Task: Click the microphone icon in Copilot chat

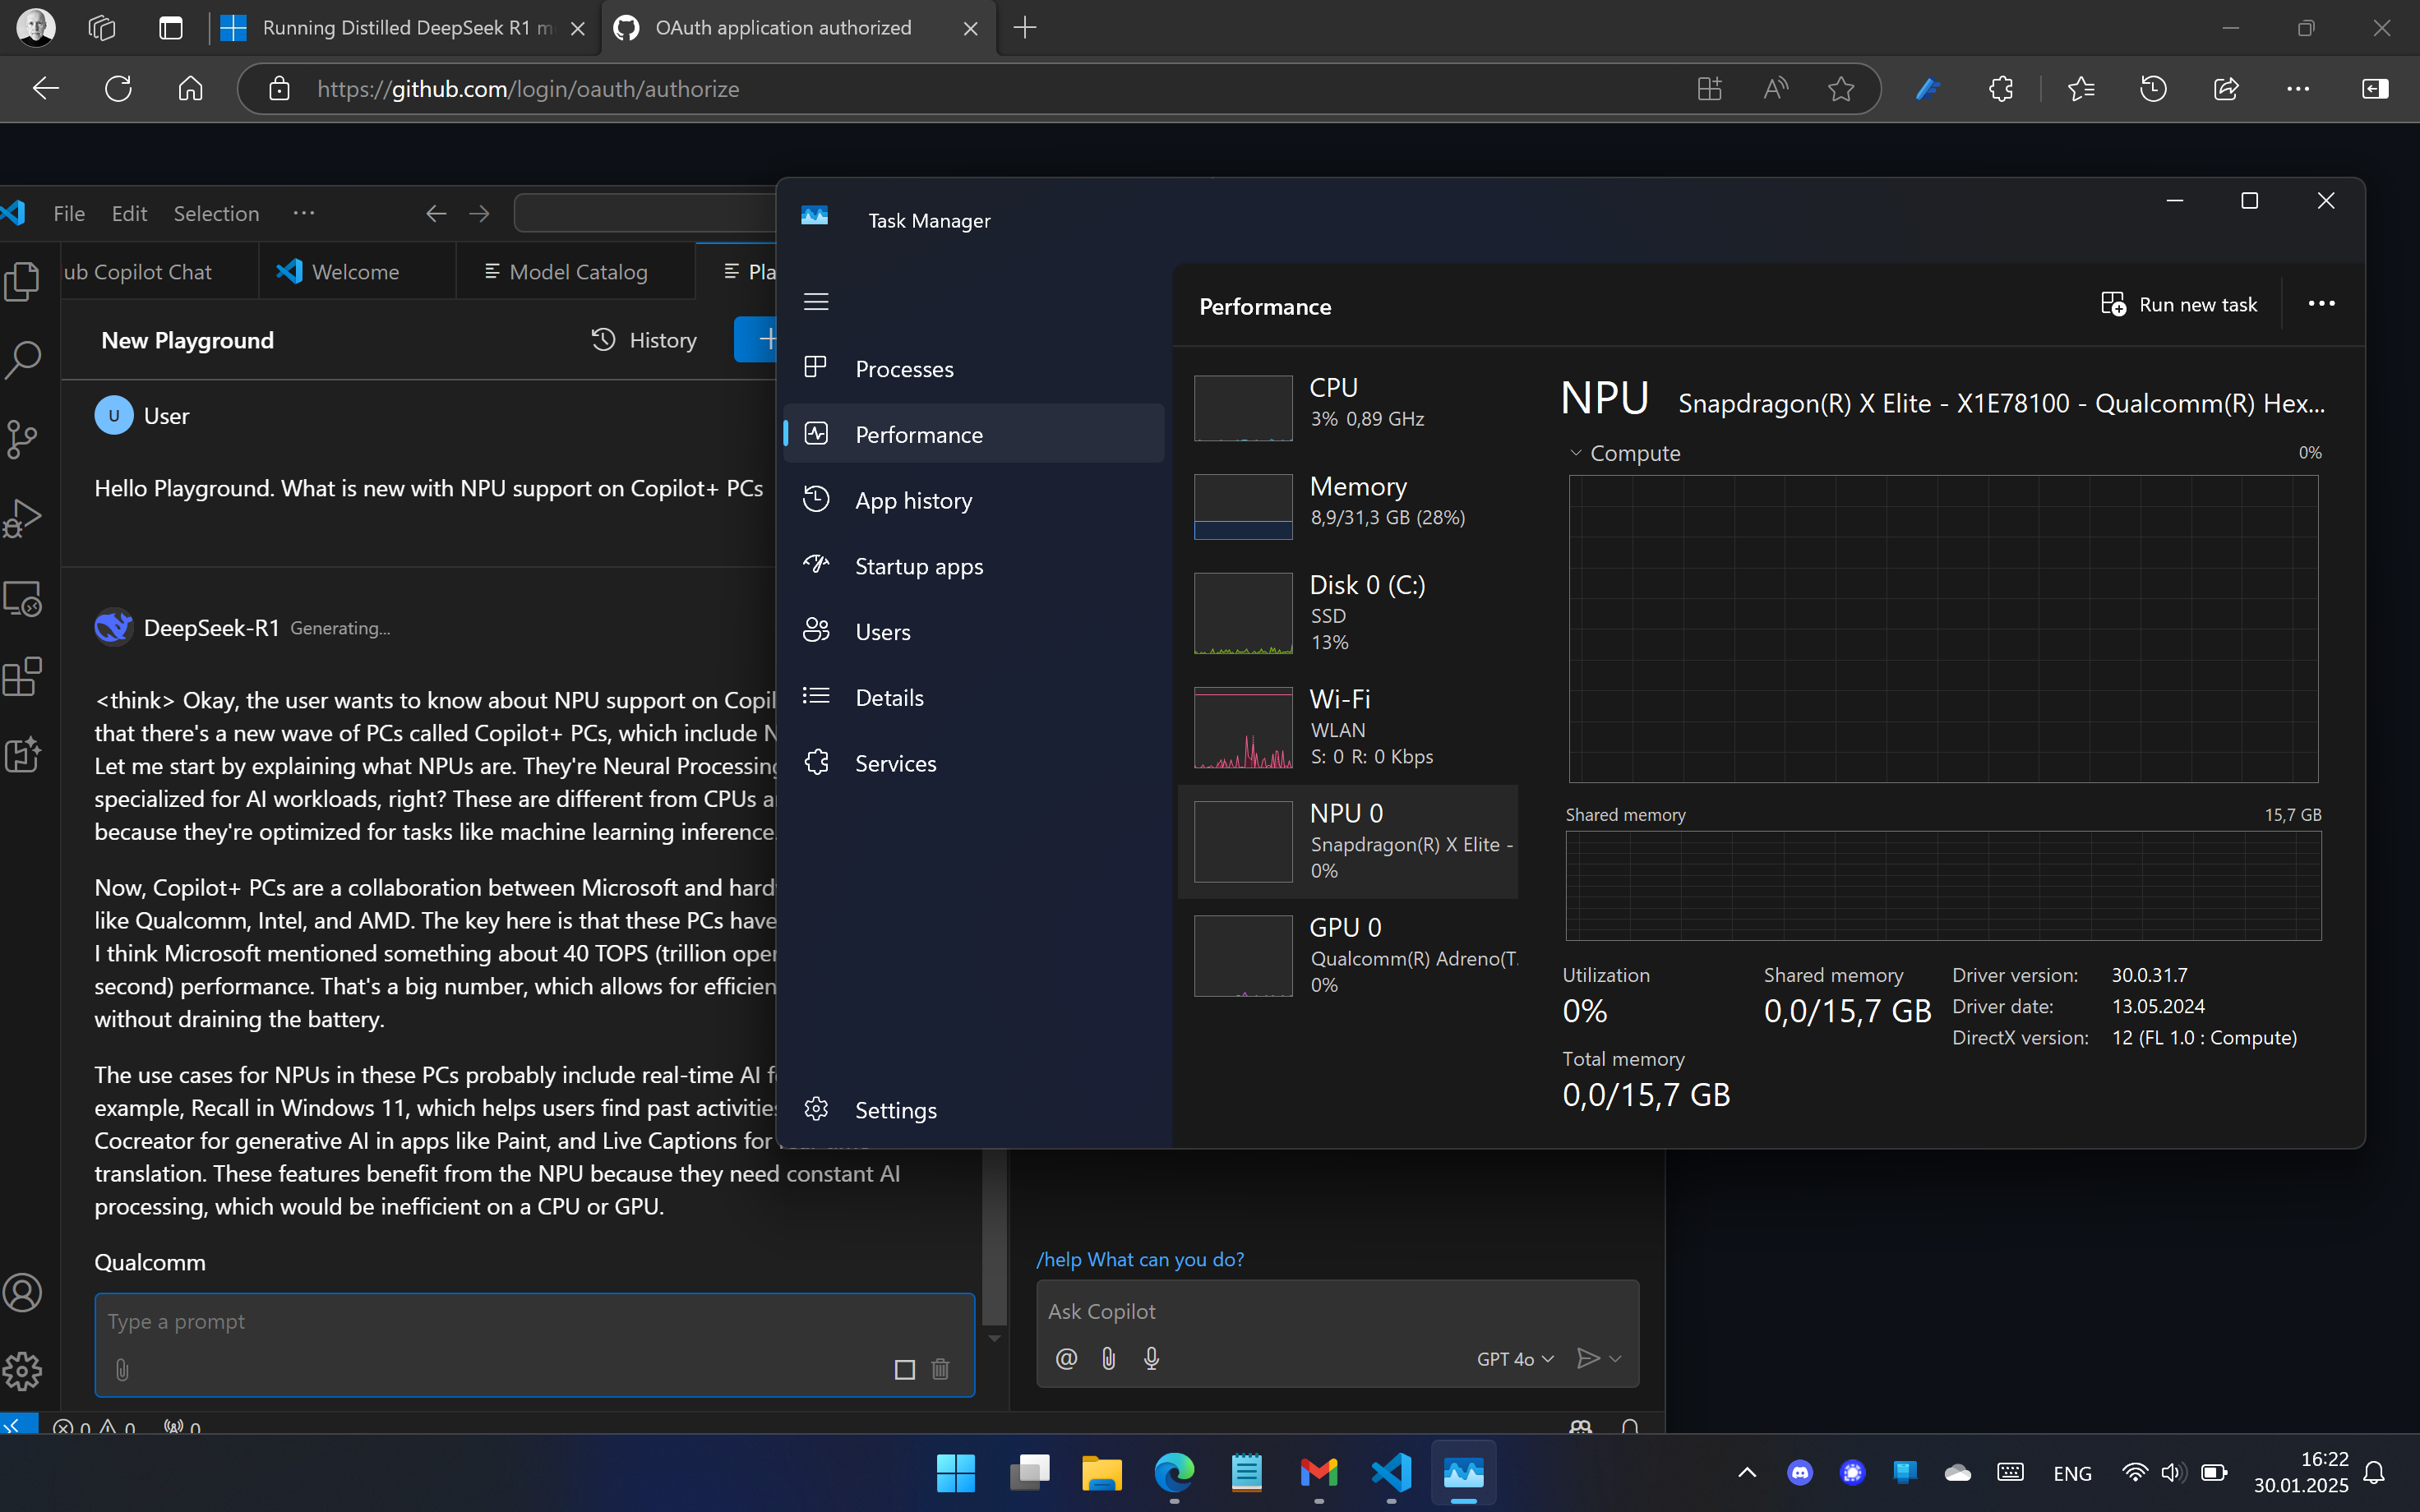Action: pyautogui.click(x=1151, y=1358)
